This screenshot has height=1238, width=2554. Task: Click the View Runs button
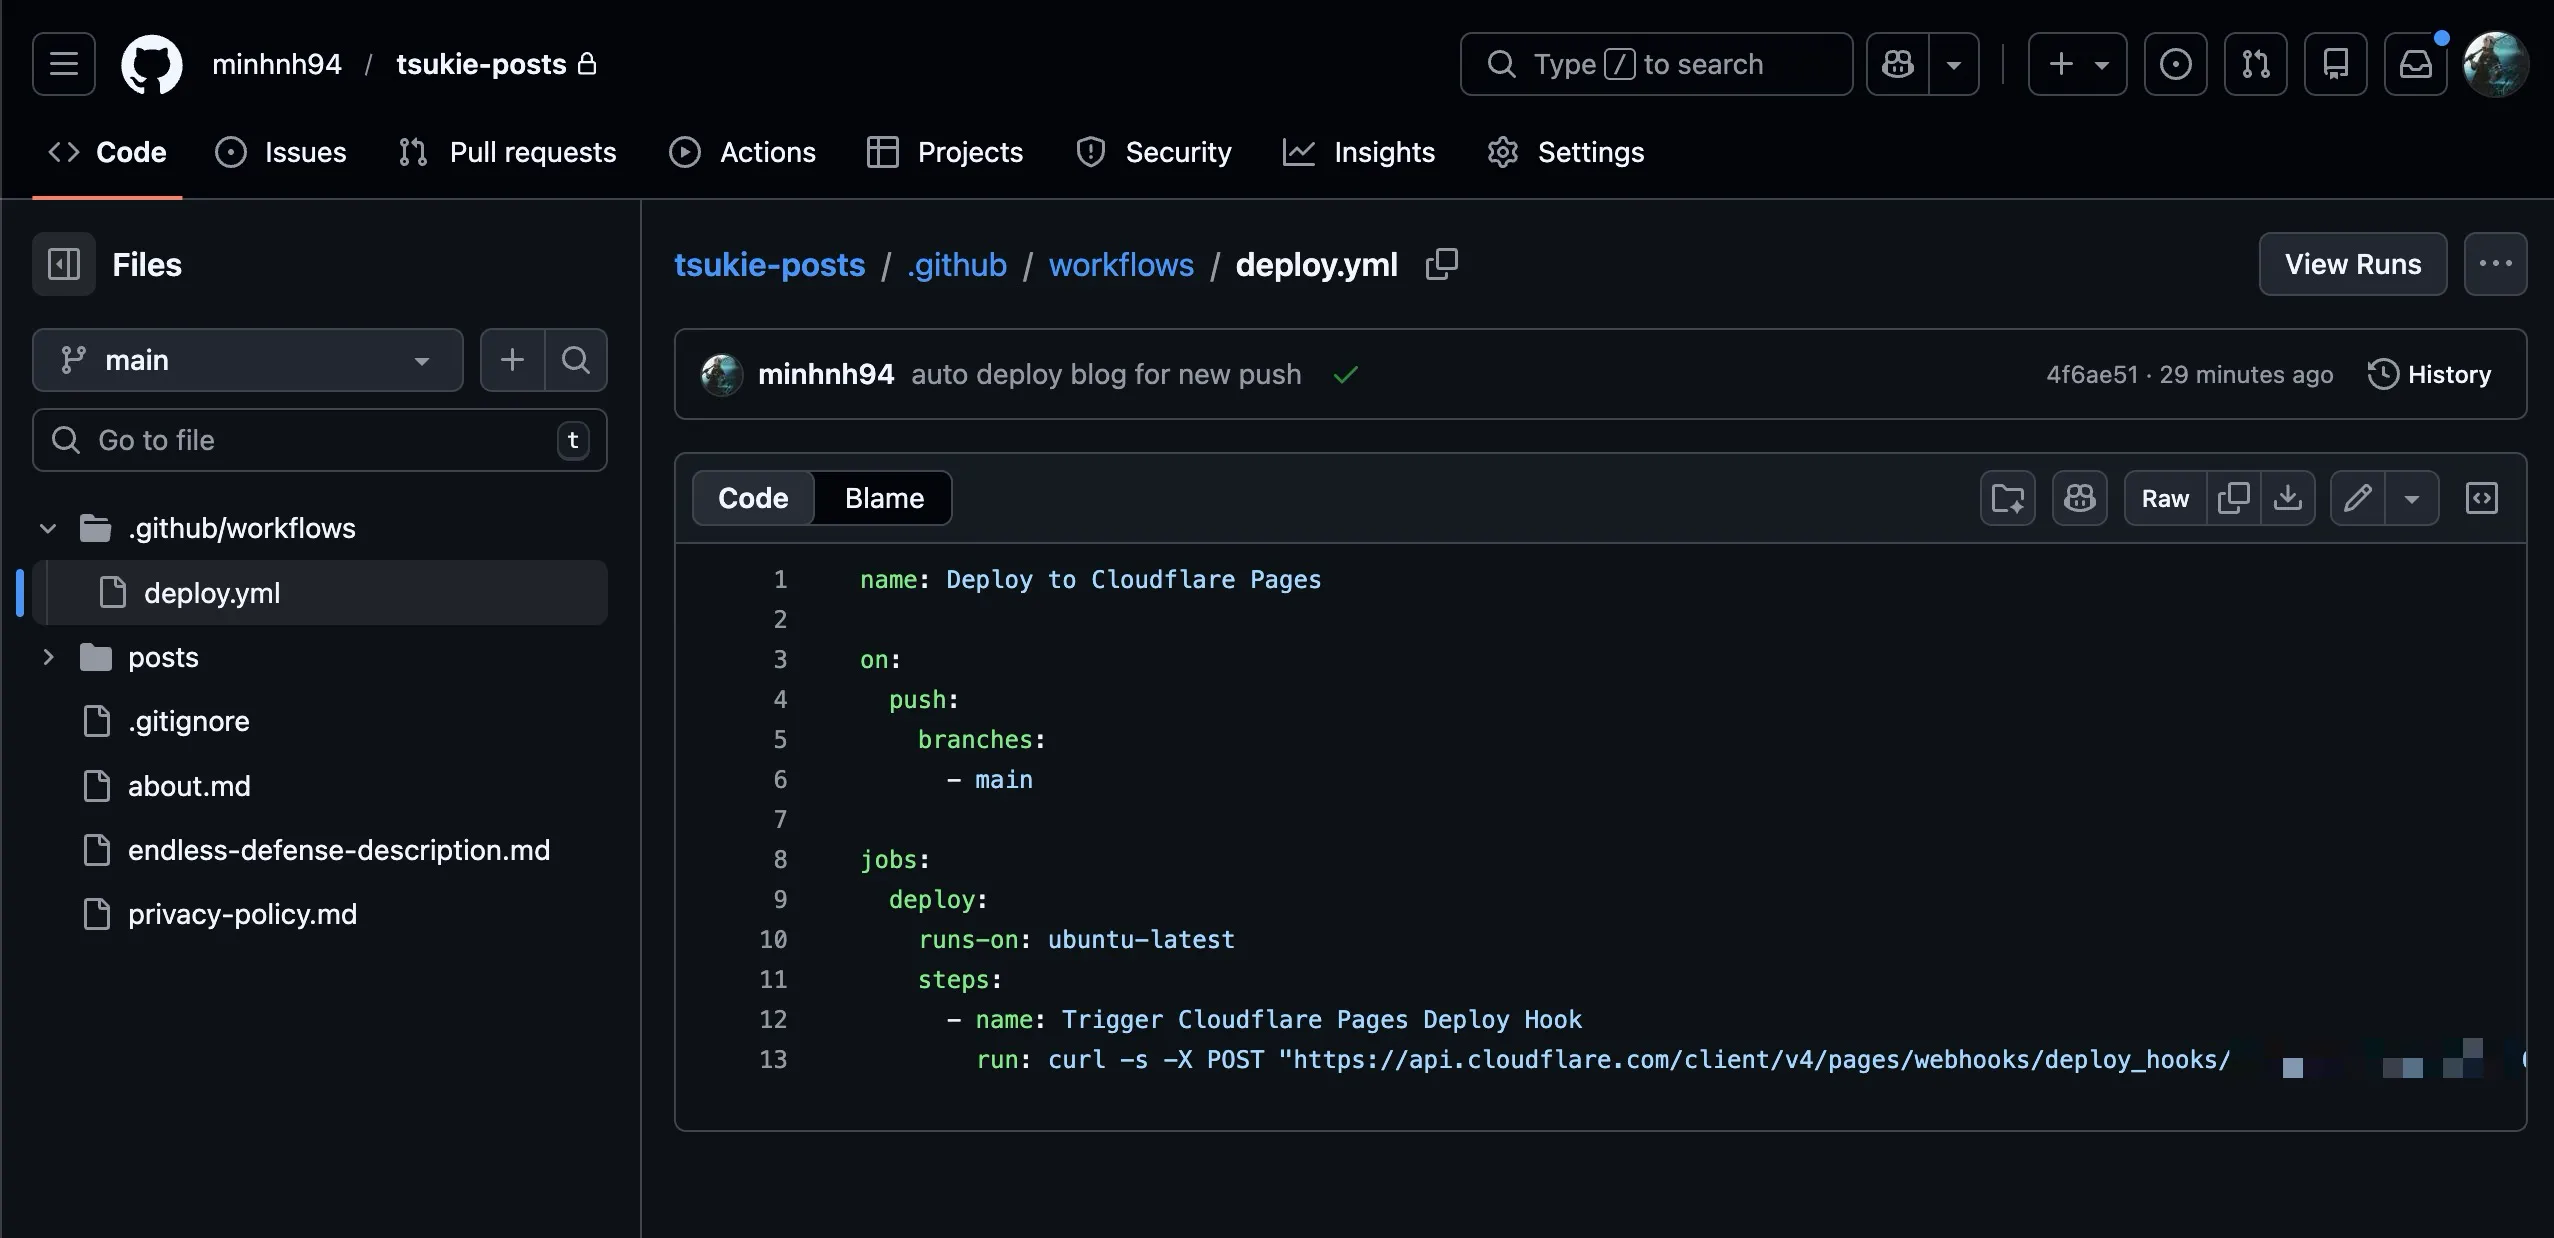point(2352,263)
